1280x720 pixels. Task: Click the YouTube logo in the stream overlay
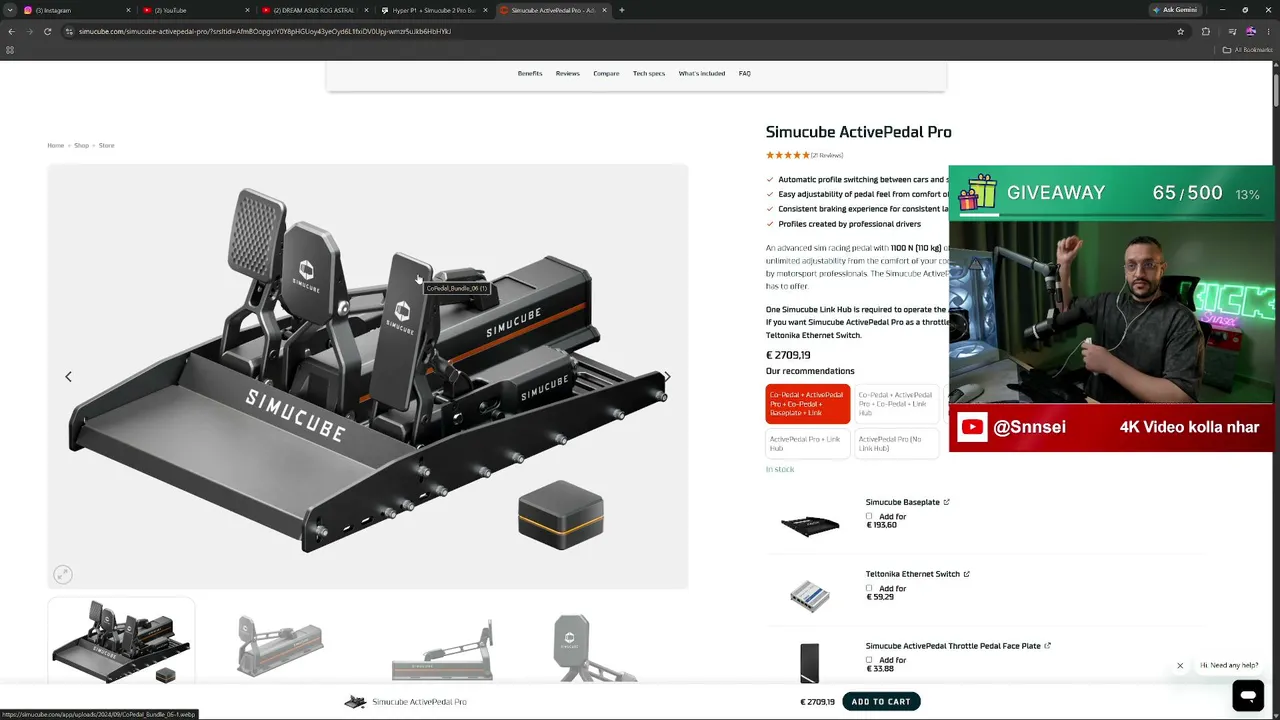972,427
